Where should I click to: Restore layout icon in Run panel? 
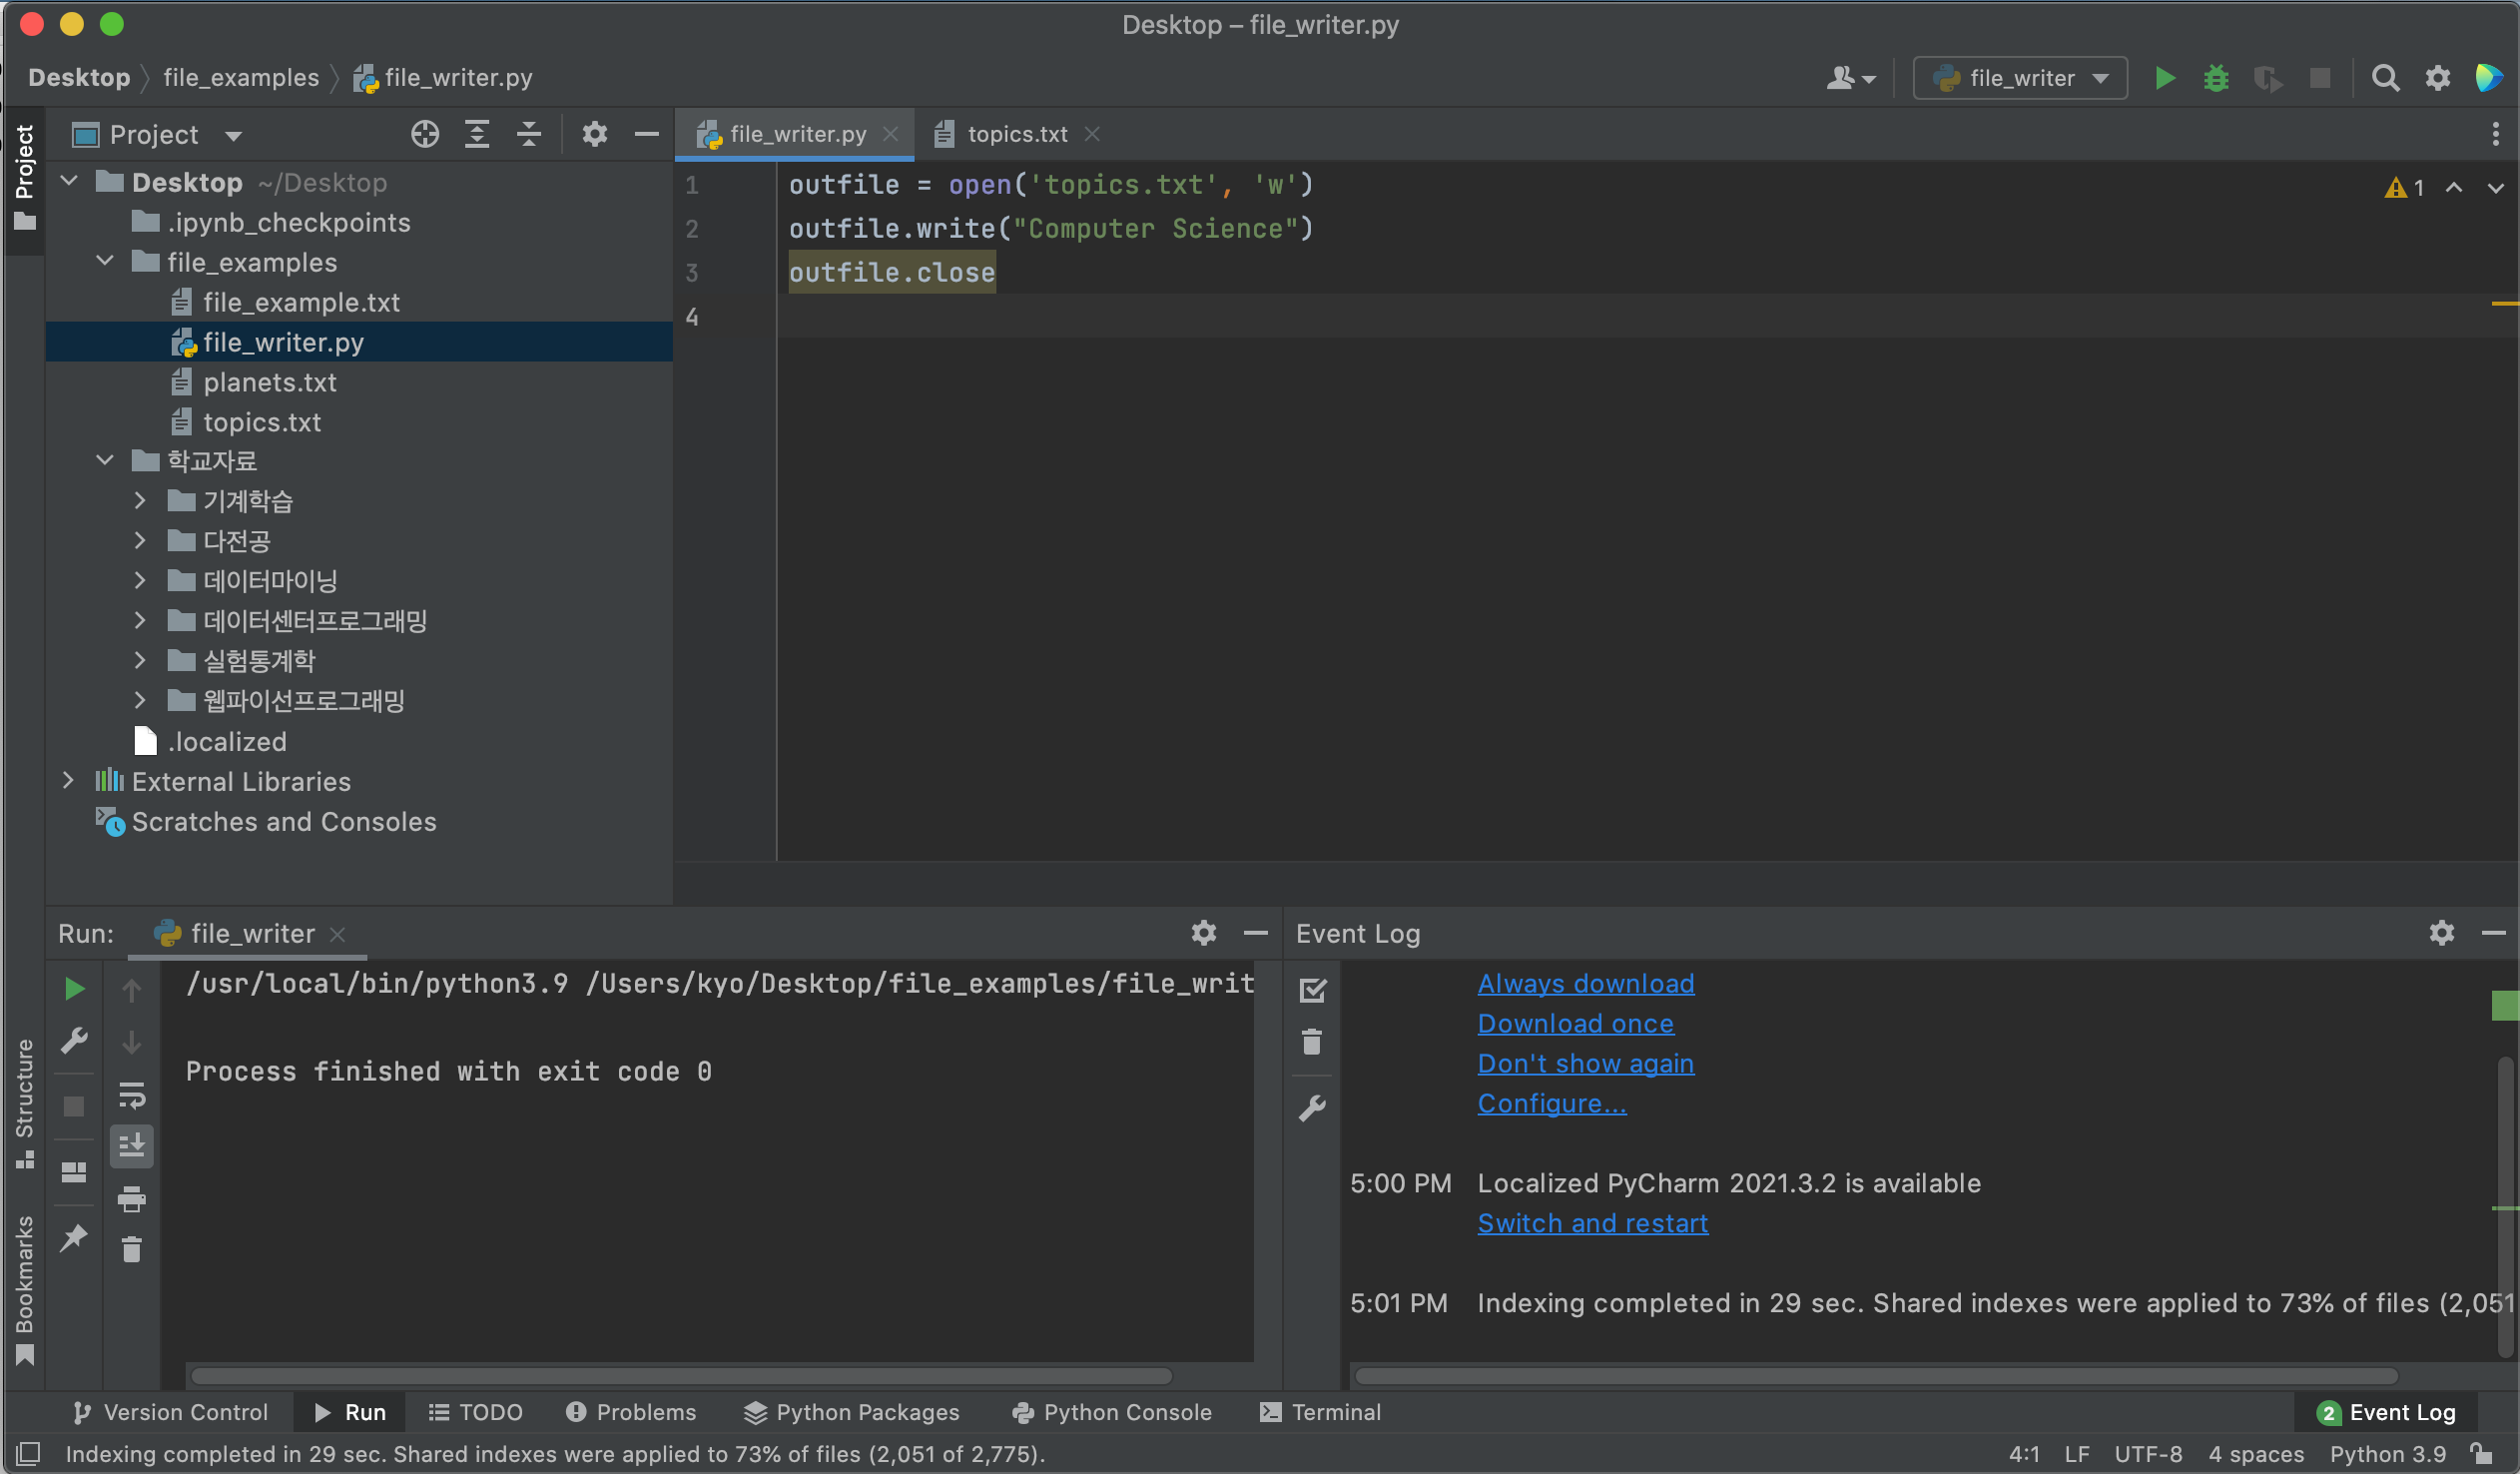(74, 1172)
